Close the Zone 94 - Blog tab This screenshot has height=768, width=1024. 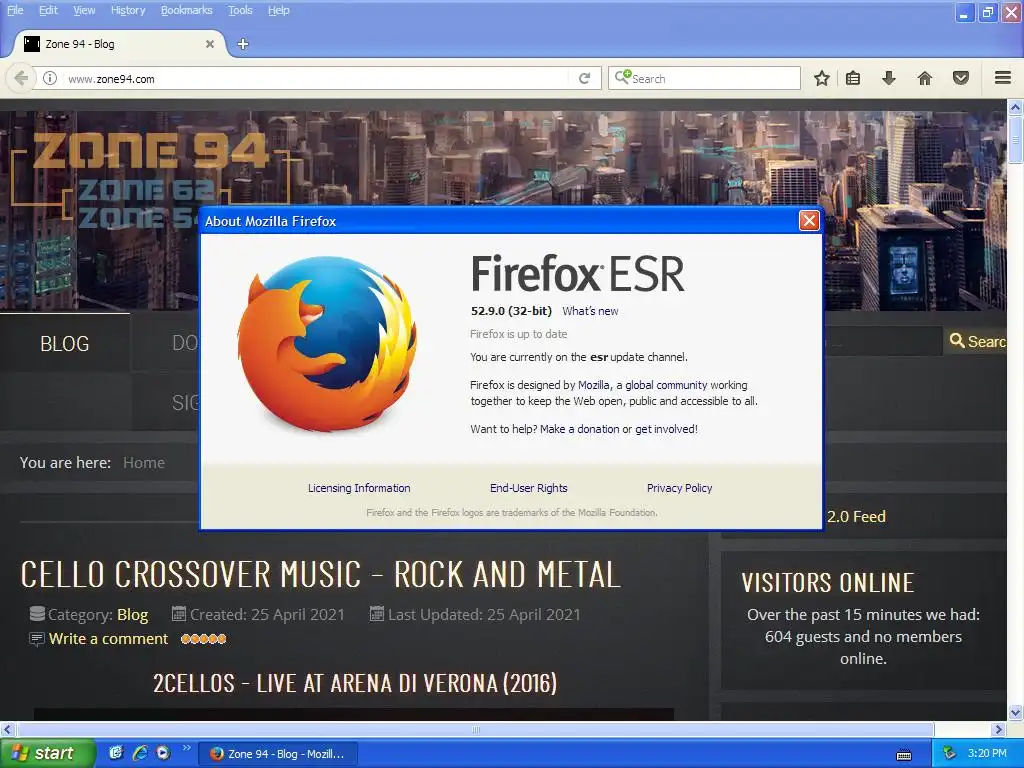coord(210,44)
